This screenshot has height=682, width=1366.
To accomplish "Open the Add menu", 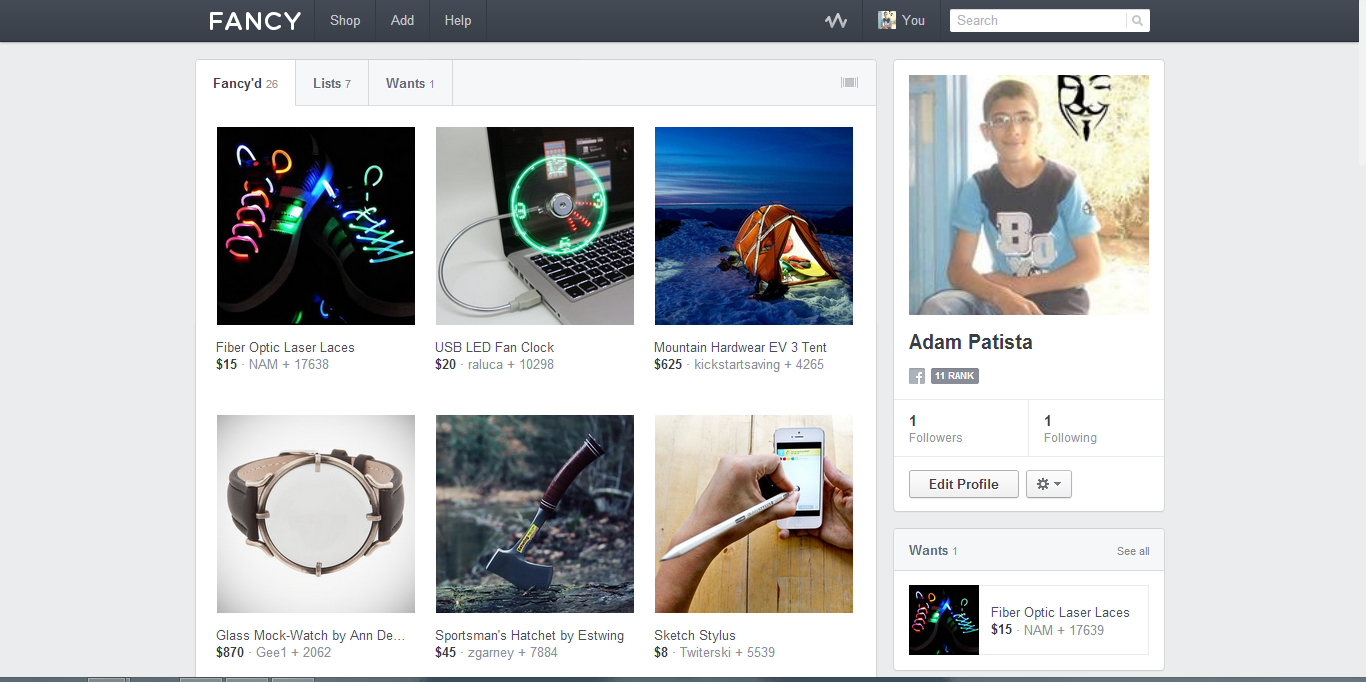I will coord(403,20).
